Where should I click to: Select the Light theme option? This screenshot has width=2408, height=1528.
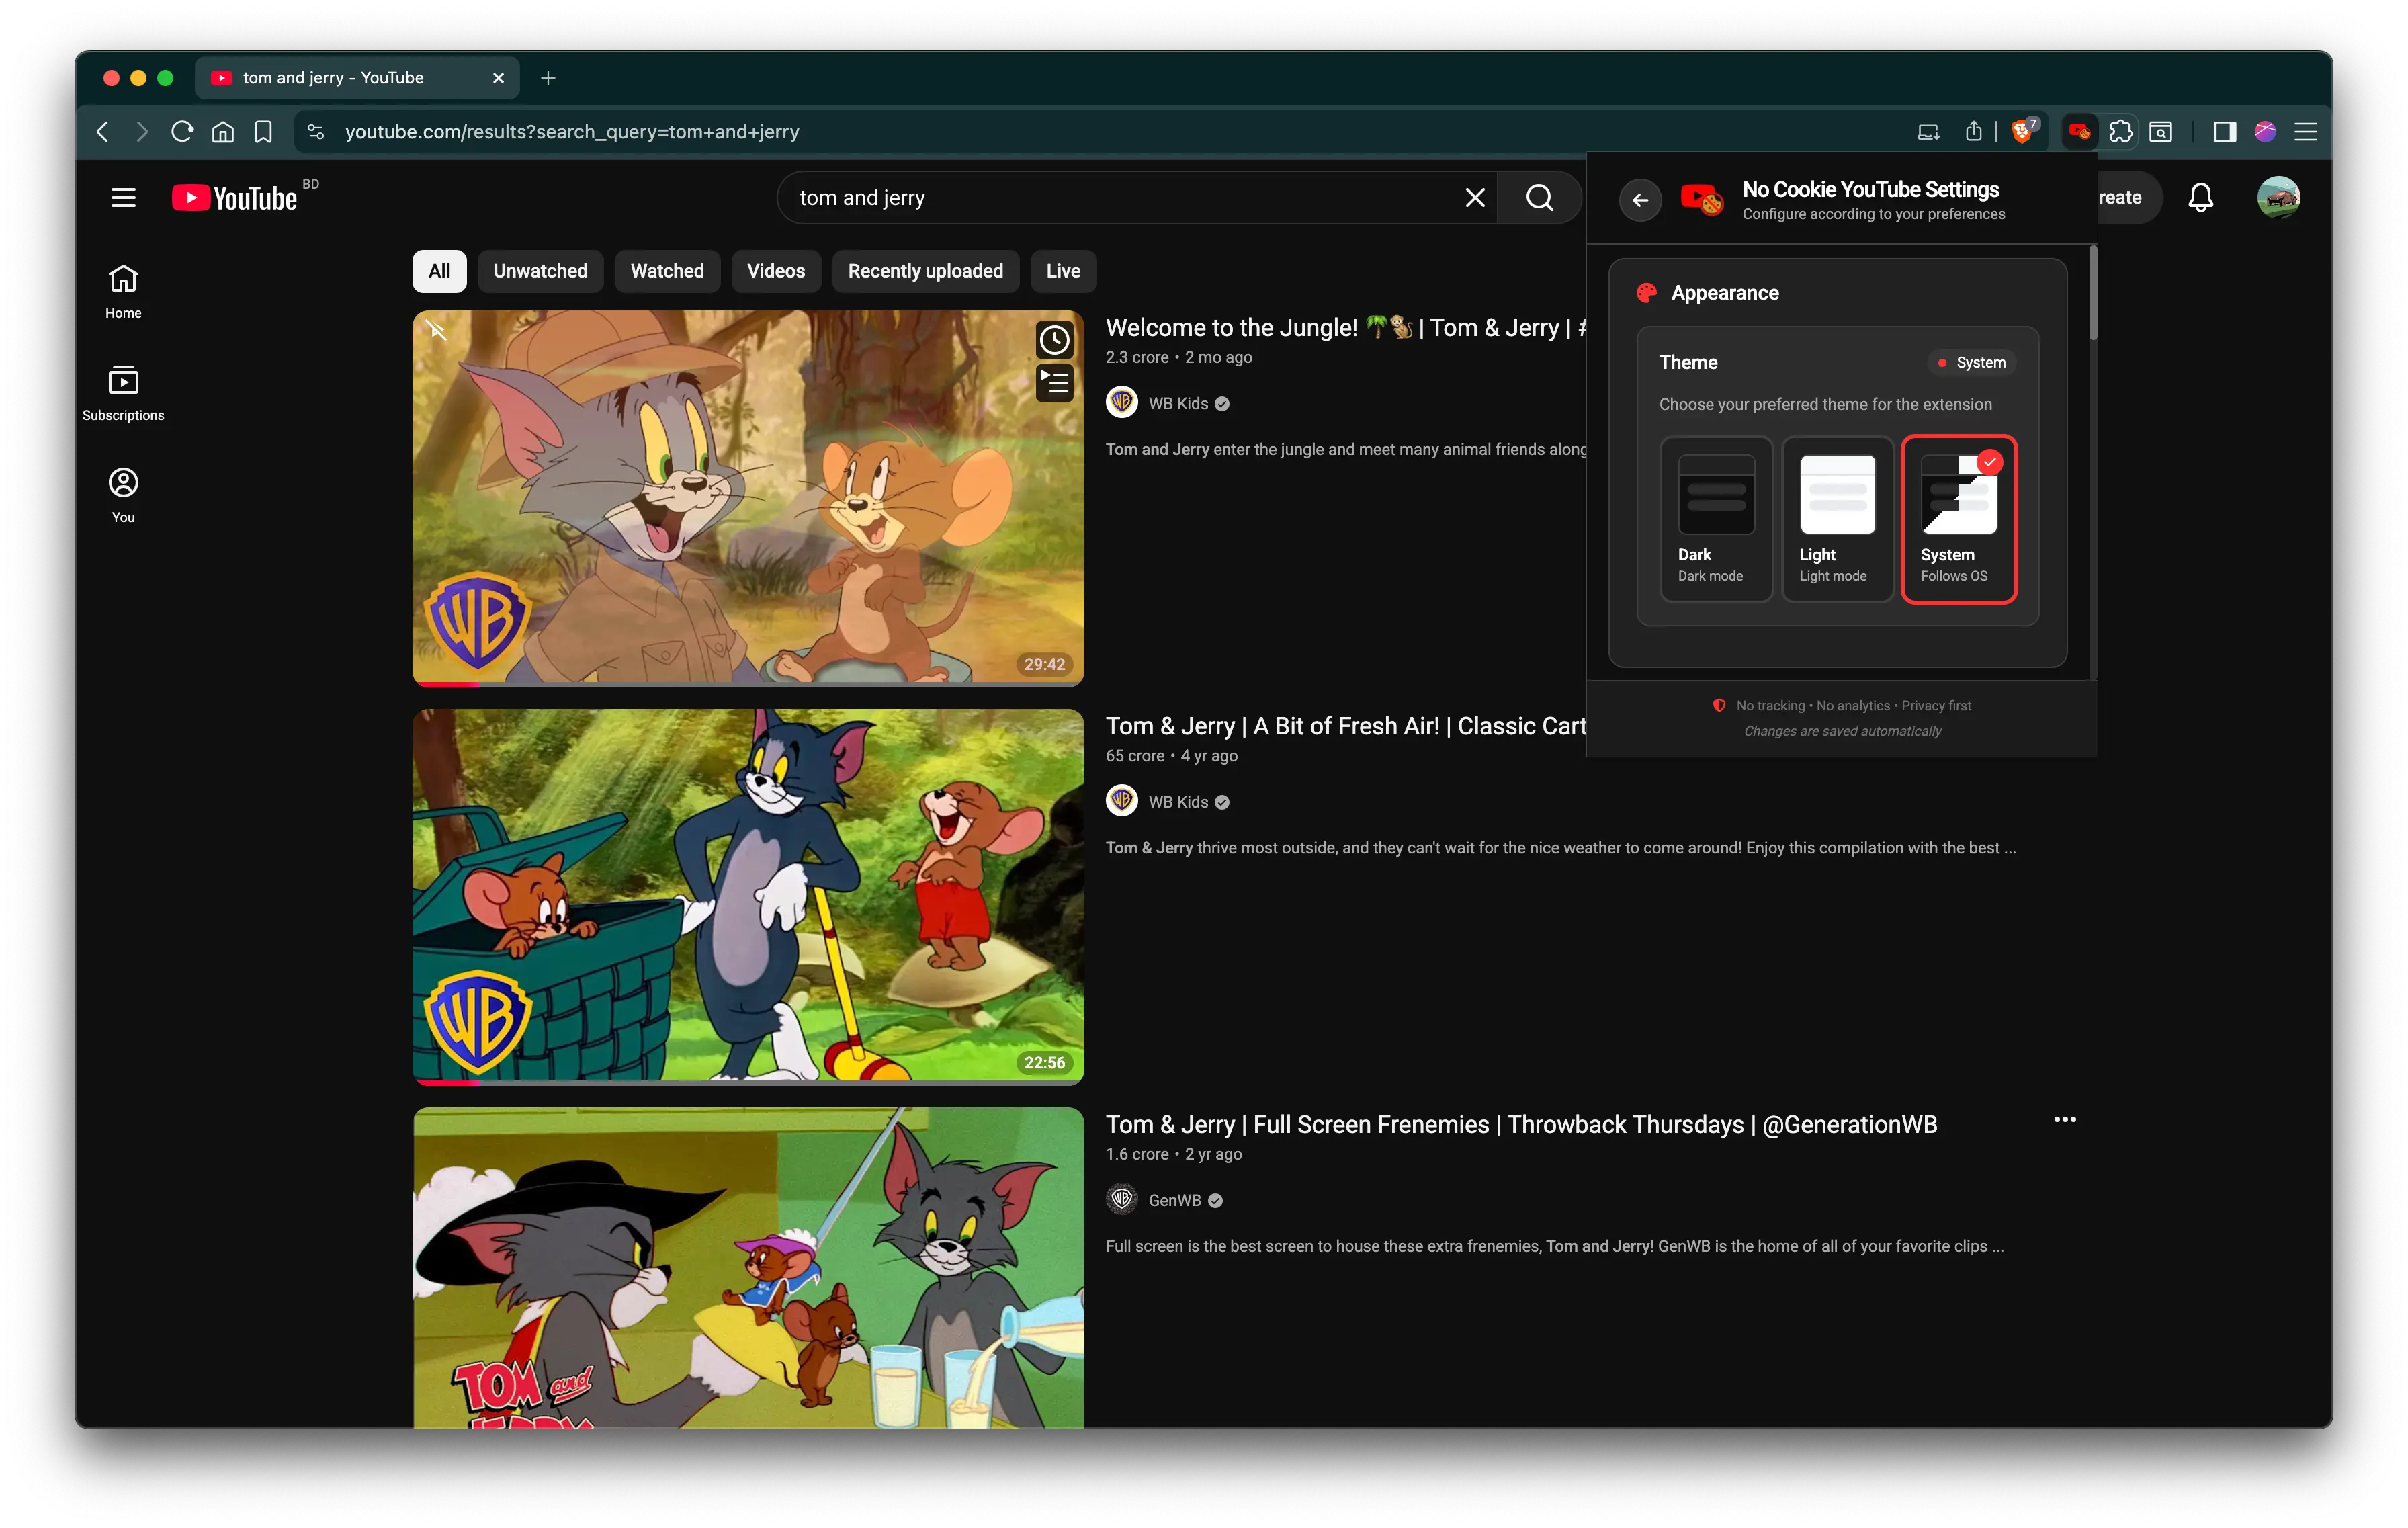point(1837,519)
